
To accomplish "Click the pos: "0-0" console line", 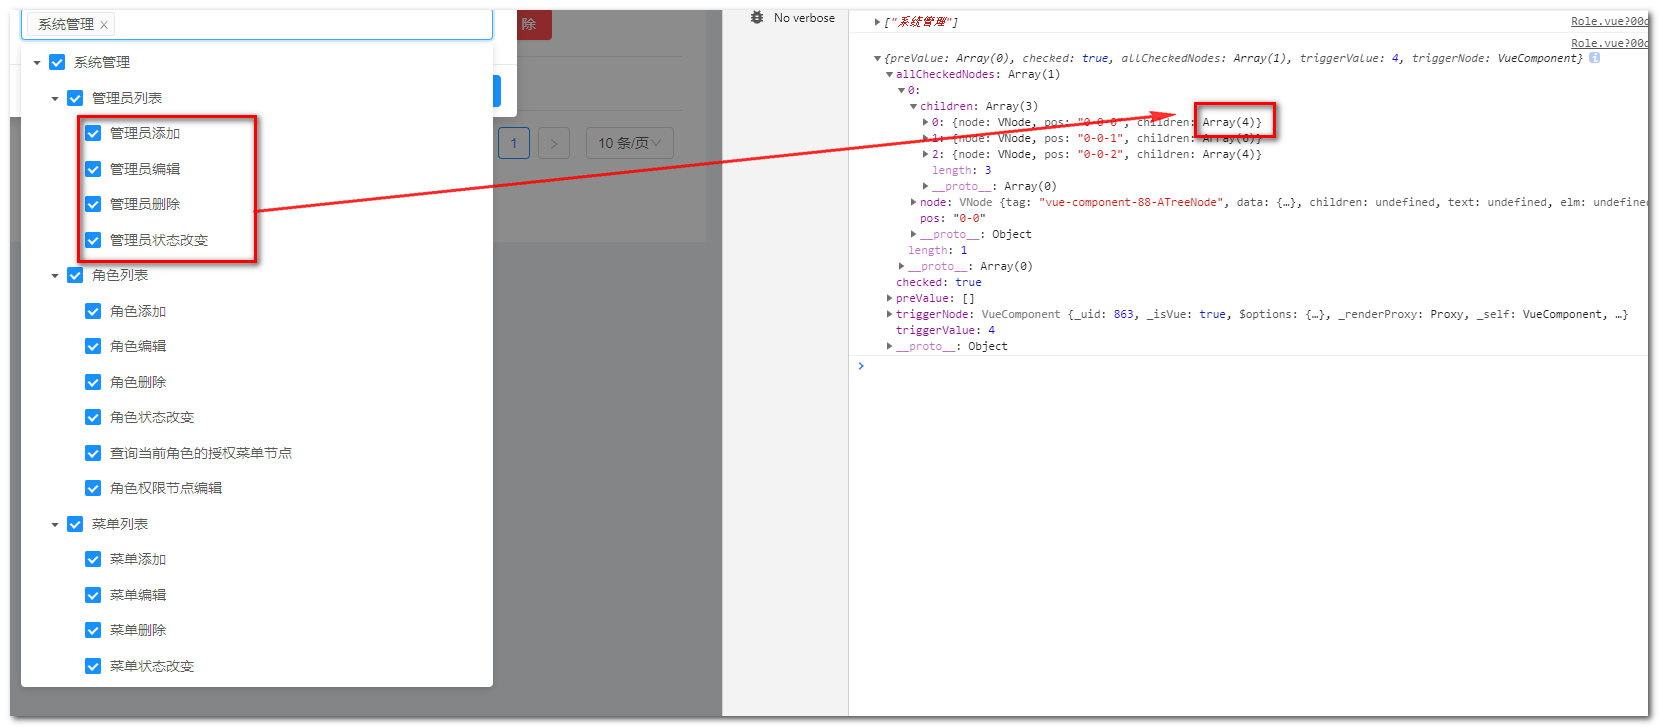I will tap(952, 219).
